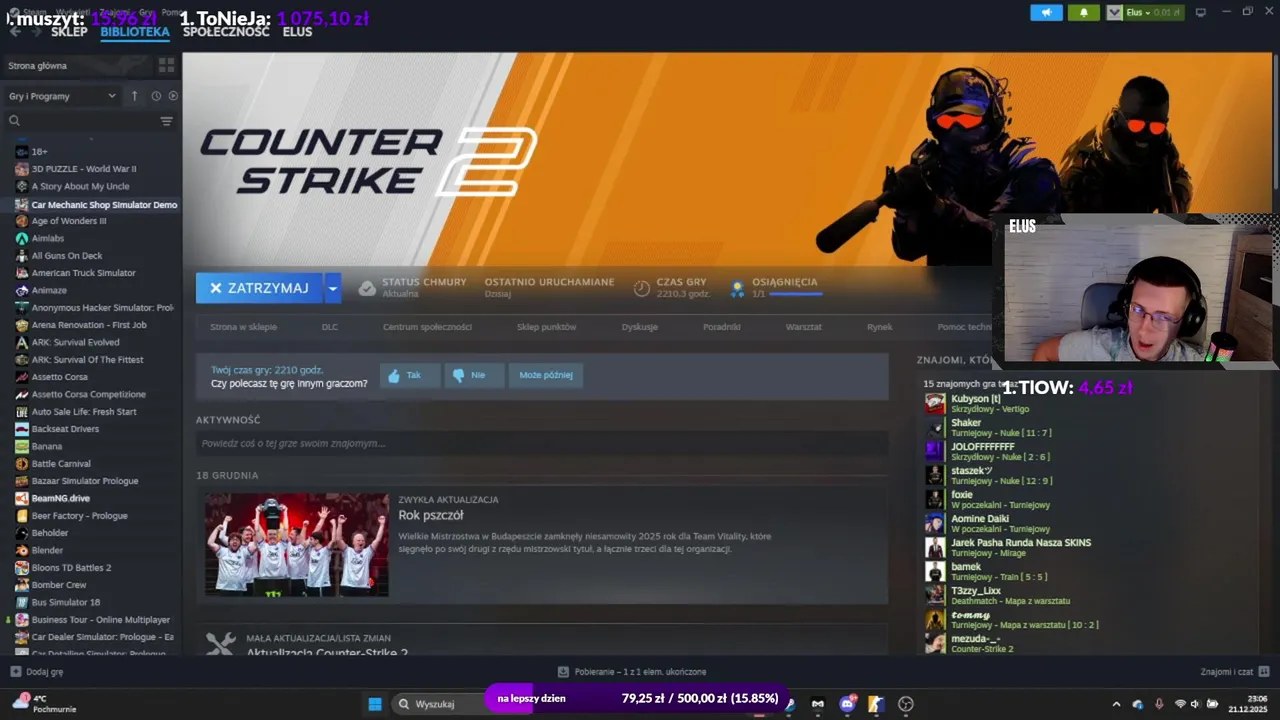Open friends chat icon at bottom right
The width and height of the screenshot is (1280, 720).
coord(1264,672)
